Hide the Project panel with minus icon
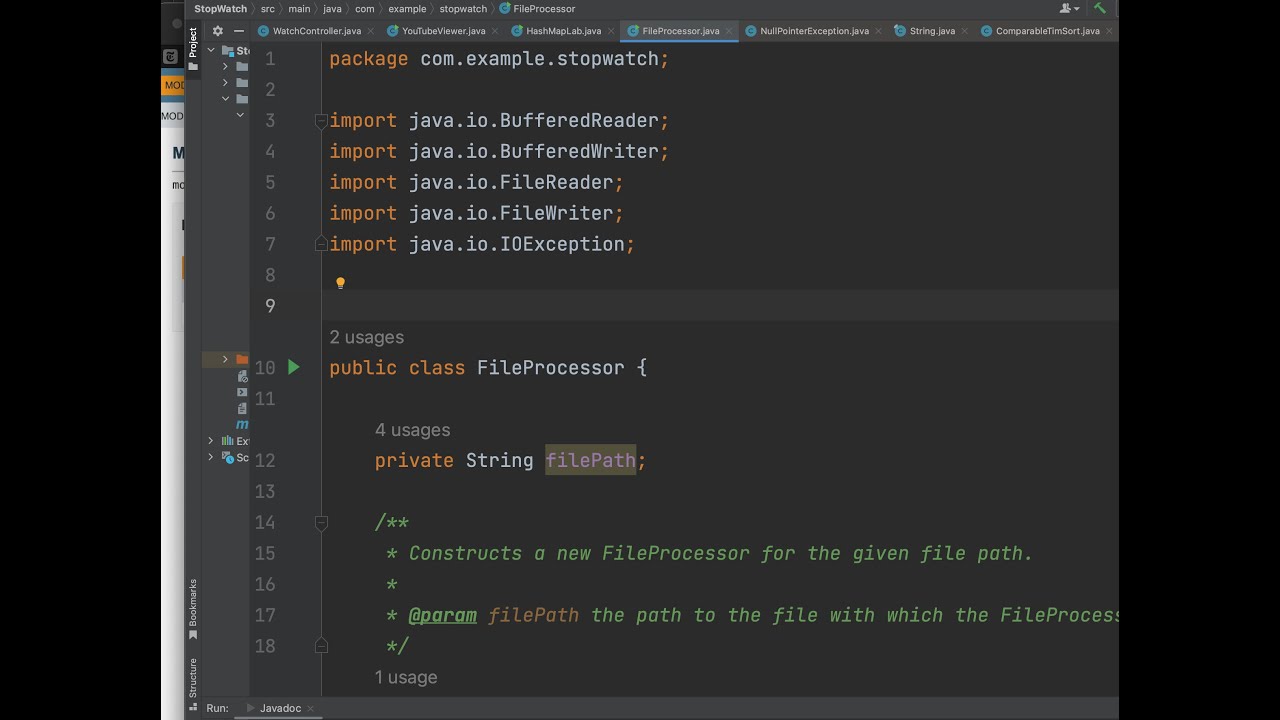This screenshot has width=1280, height=720. click(240, 31)
